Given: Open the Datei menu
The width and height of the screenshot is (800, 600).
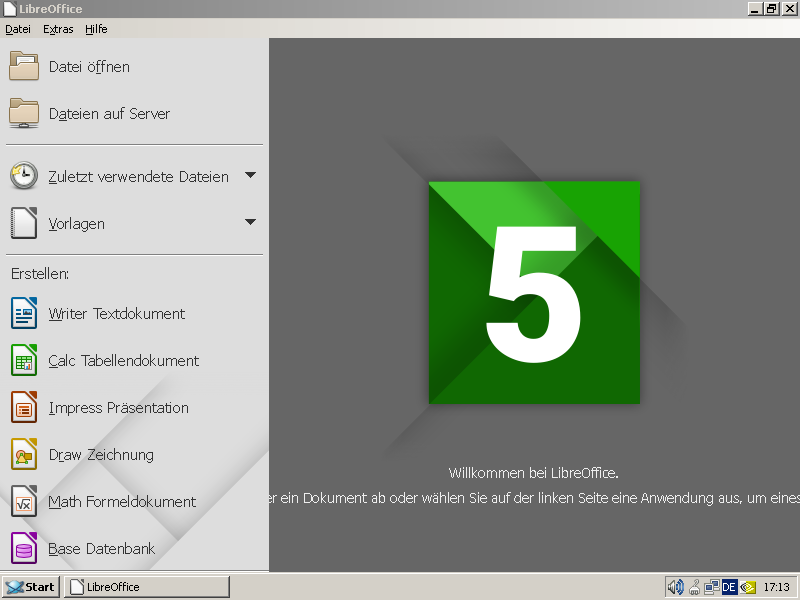Looking at the screenshot, I should point(18,29).
